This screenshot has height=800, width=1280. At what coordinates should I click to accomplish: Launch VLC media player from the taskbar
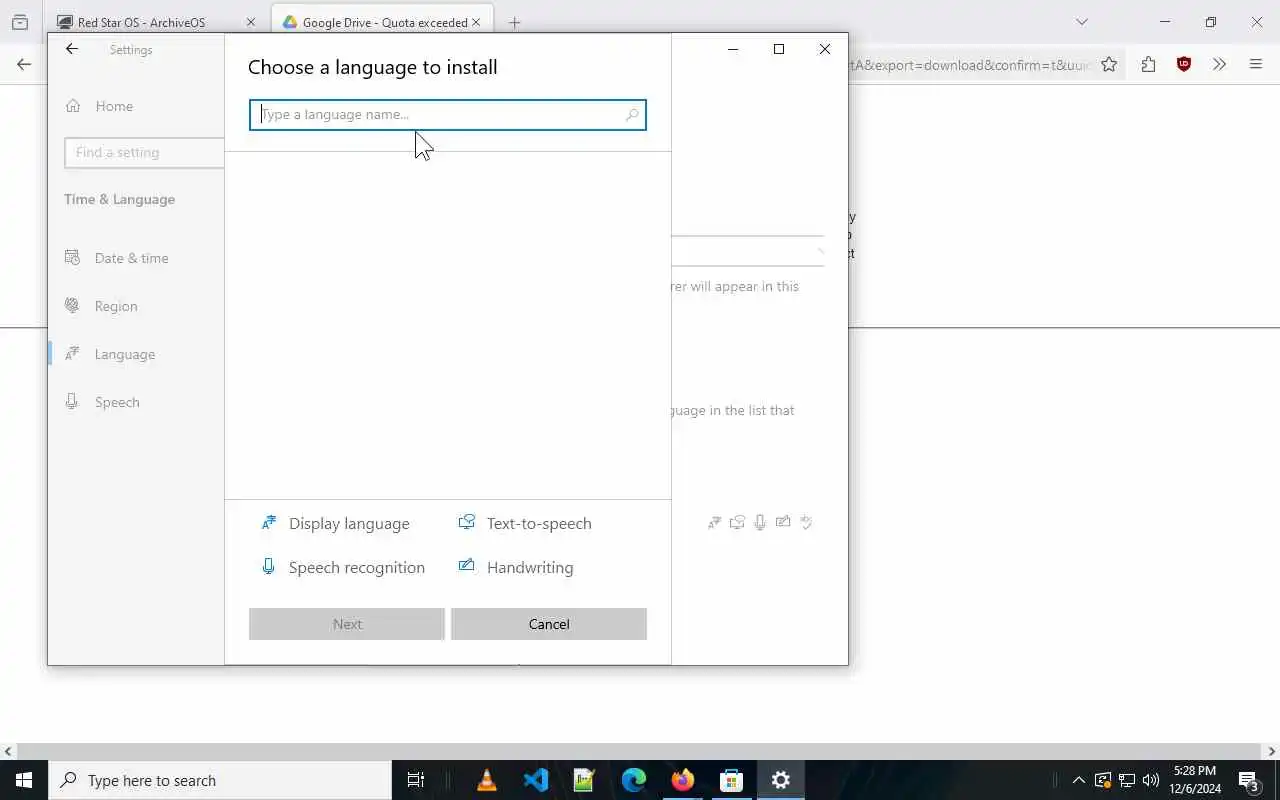(487, 780)
